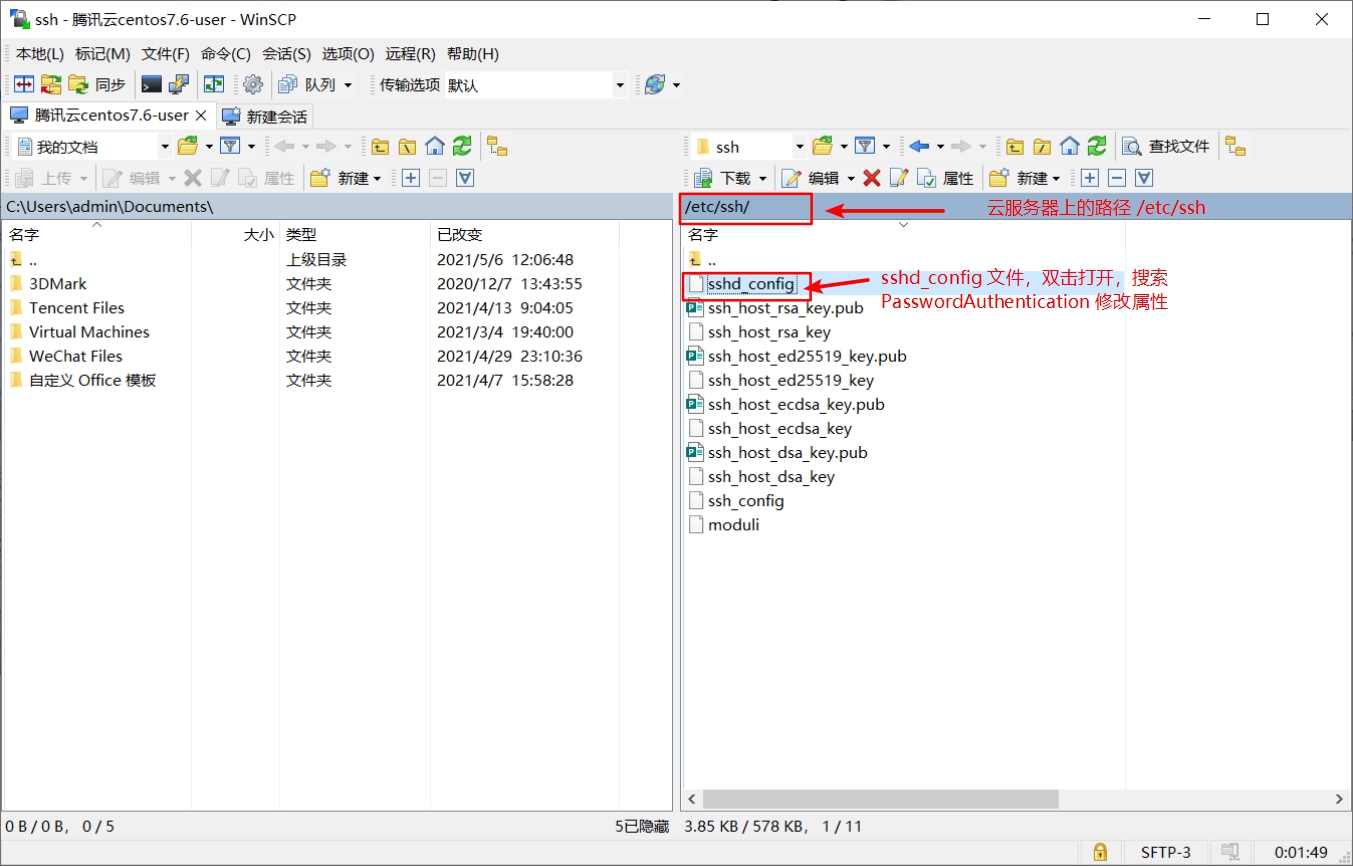Open the 帮助(H) menu
The width and height of the screenshot is (1353, 866).
click(473, 54)
